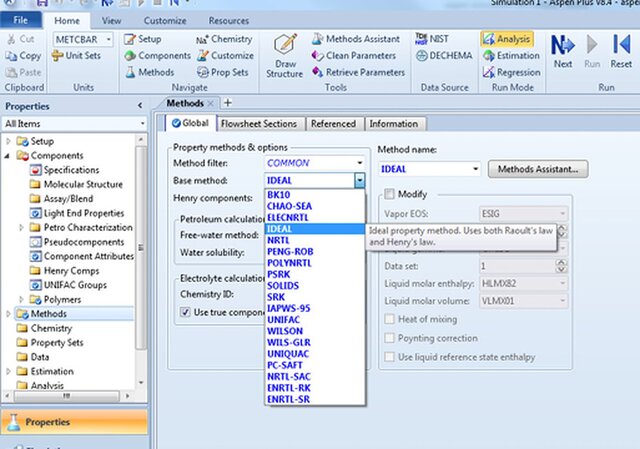This screenshot has height=449, width=640.
Task: Select Henry Comps tree item
Action: [x=71, y=271]
